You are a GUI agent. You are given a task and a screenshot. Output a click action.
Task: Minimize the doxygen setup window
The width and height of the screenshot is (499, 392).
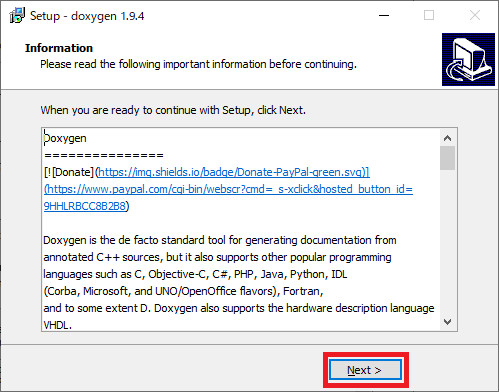pos(384,15)
